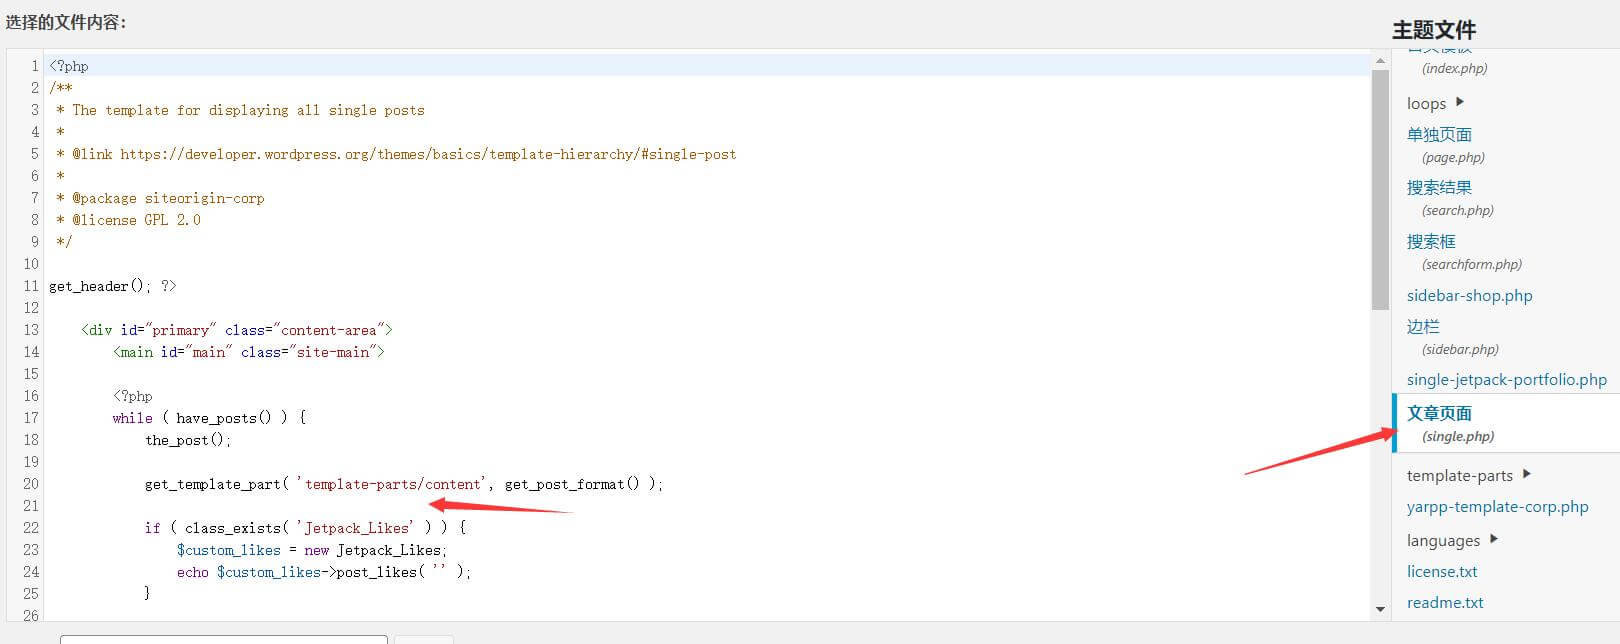Click the editor scrollbar down arrow
Image resolution: width=1620 pixels, height=644 pixels.
[x=1380, y=608]
